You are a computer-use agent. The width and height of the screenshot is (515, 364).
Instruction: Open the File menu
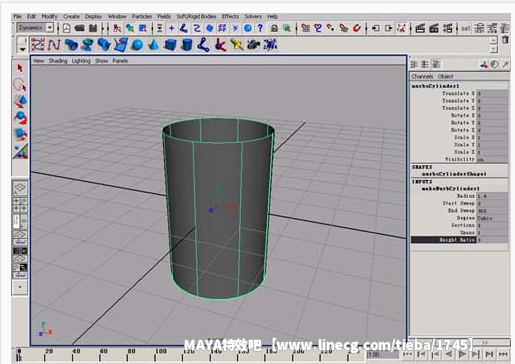click(17, 16)
